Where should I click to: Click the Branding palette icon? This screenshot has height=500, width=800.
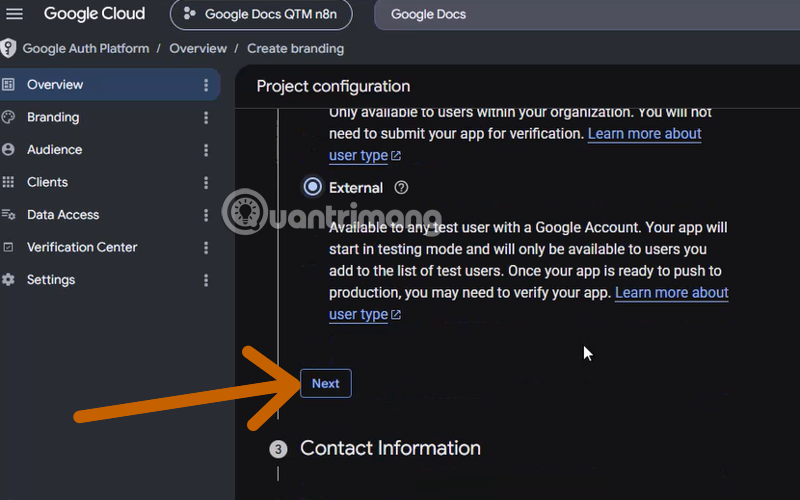(8, 117)
